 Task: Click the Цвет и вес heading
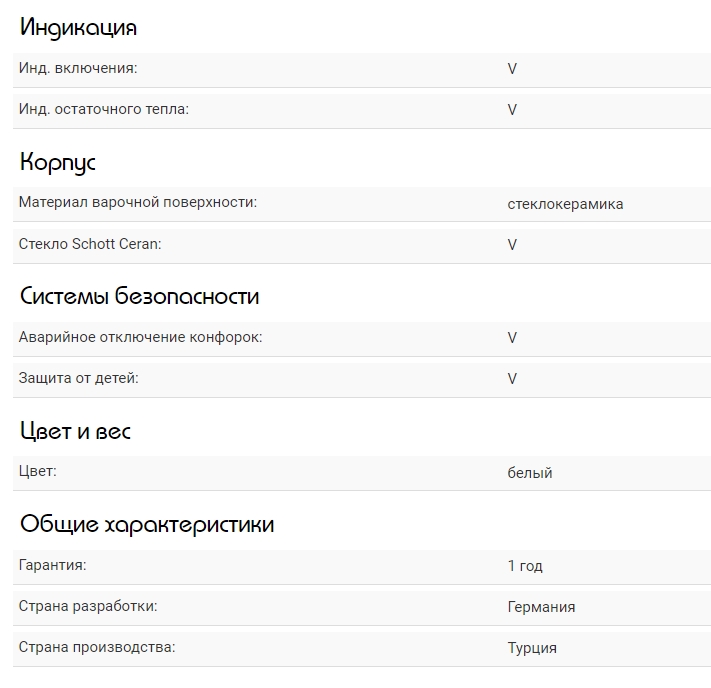click(x=75, y=431)
